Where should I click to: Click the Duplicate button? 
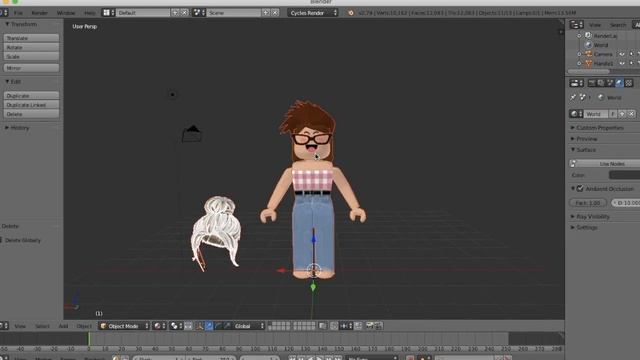point(31,96)
